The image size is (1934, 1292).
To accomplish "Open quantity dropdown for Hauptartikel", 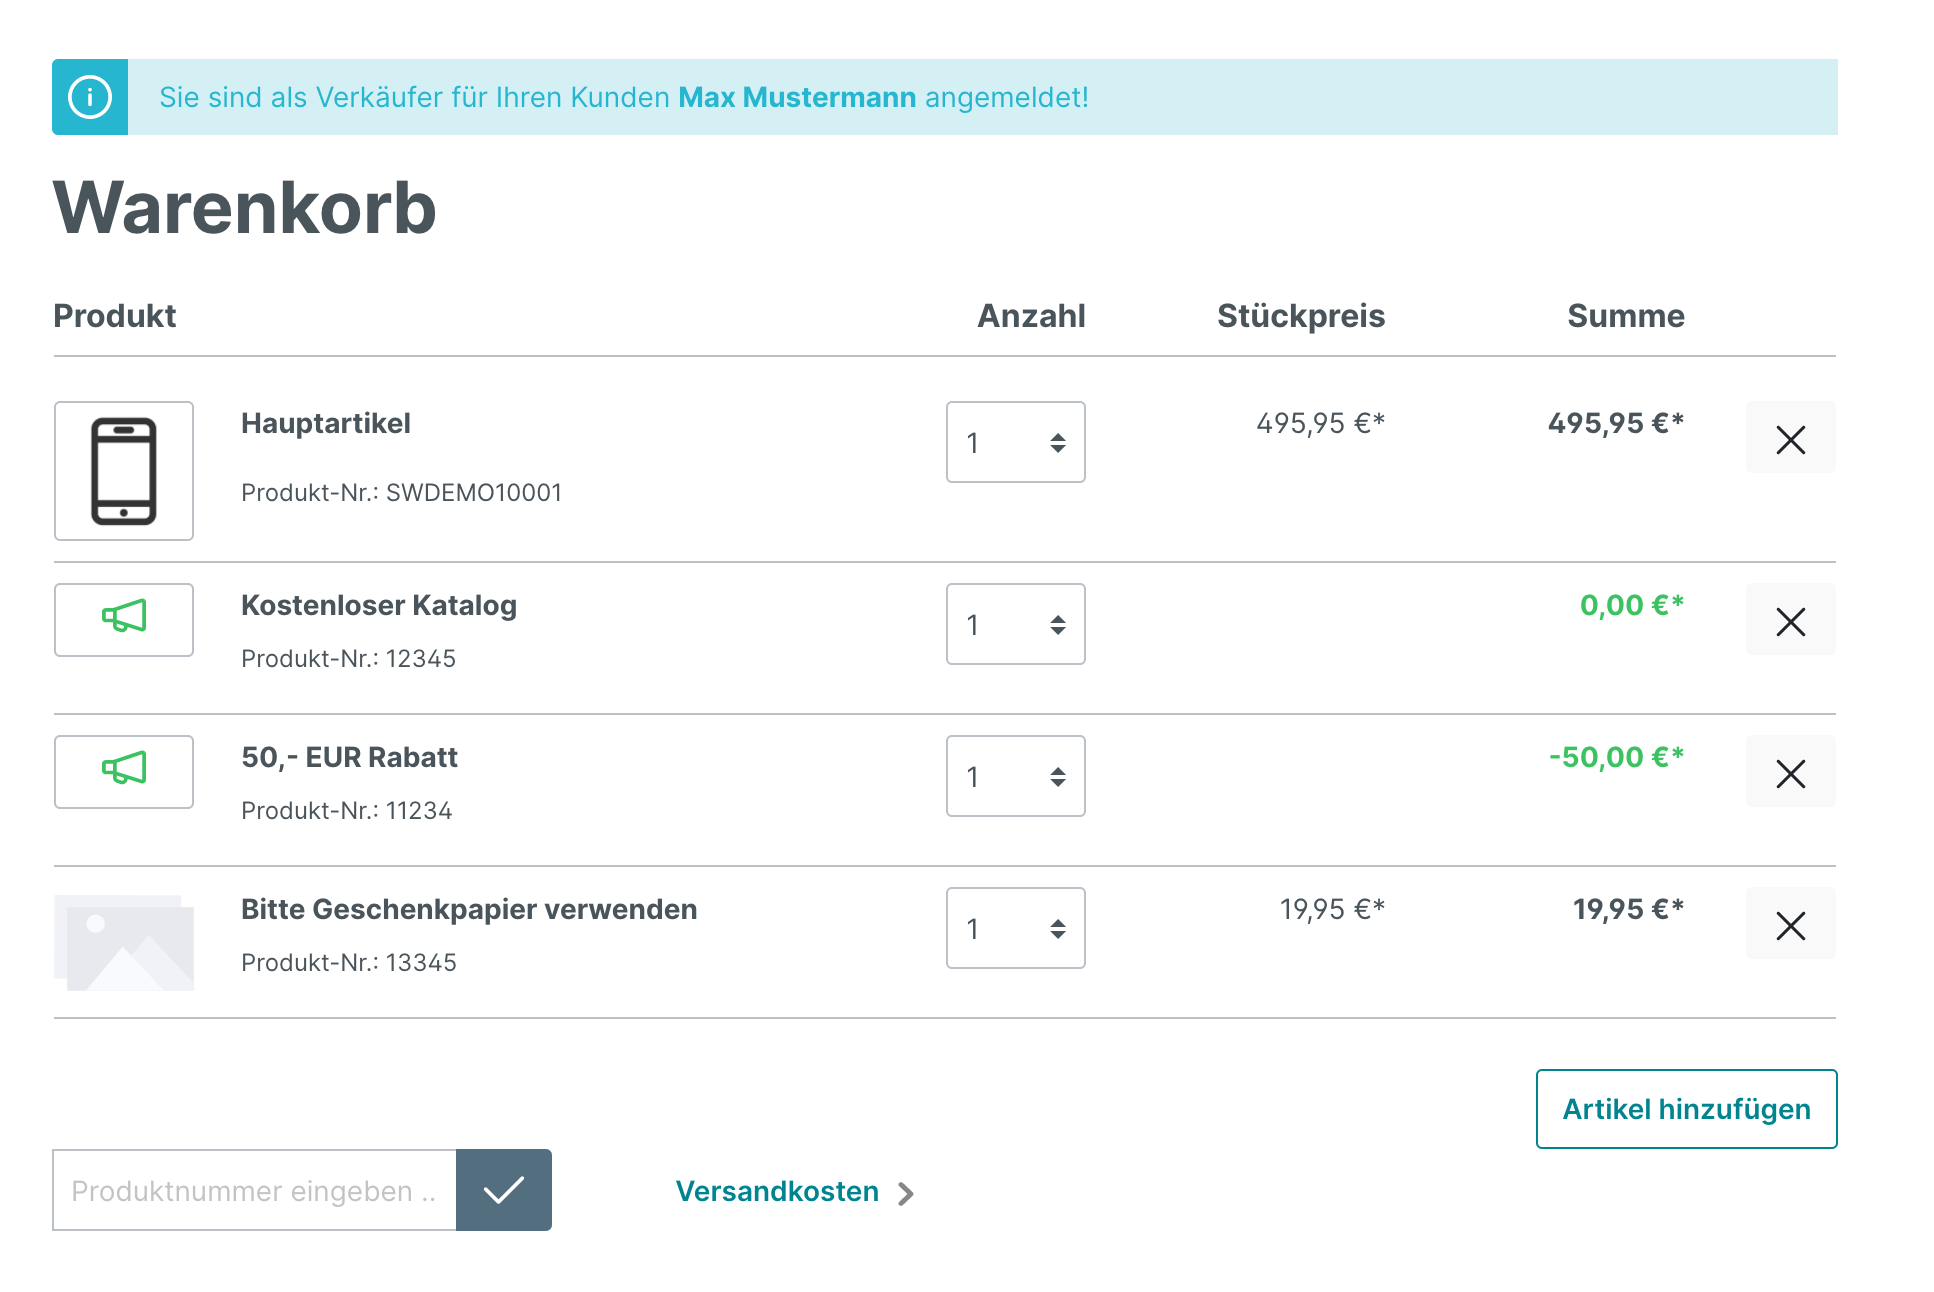I will click(x=1016, y=442).
